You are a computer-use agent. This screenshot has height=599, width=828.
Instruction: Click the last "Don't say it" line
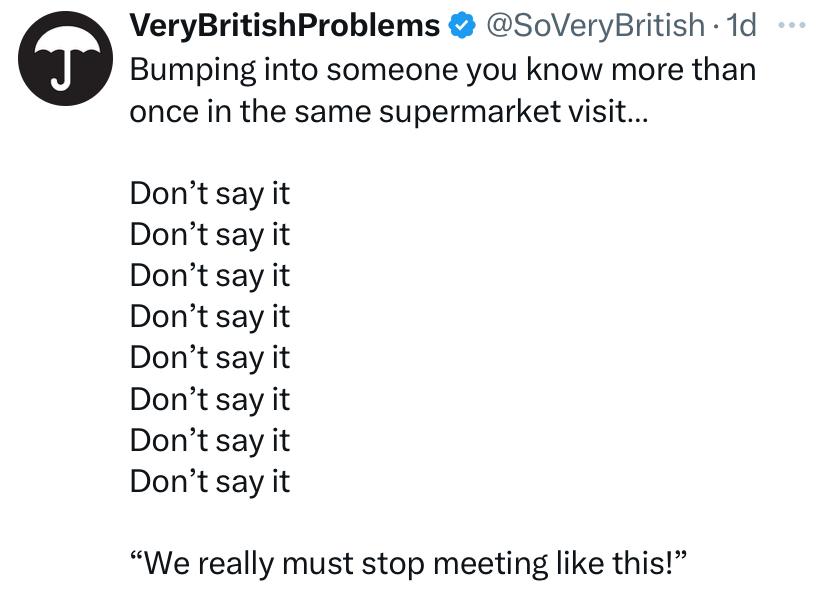210,481
